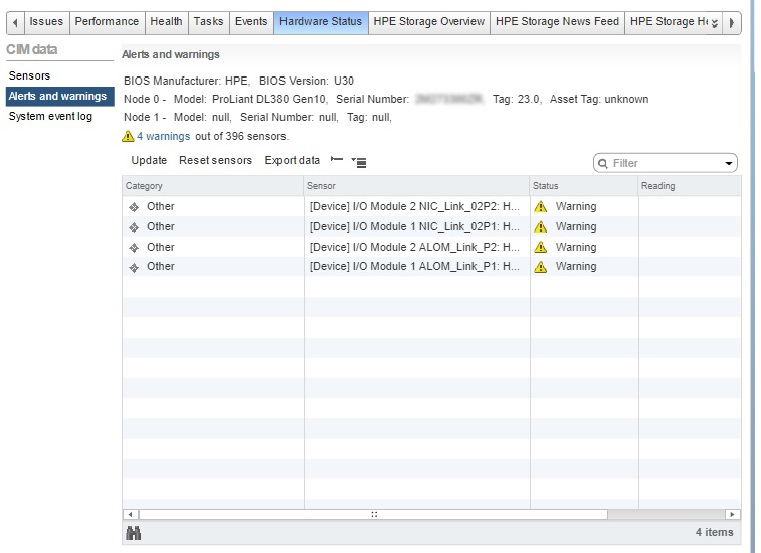Click the binoculars find icon
The image size is (761, 553).
point(133,533)
